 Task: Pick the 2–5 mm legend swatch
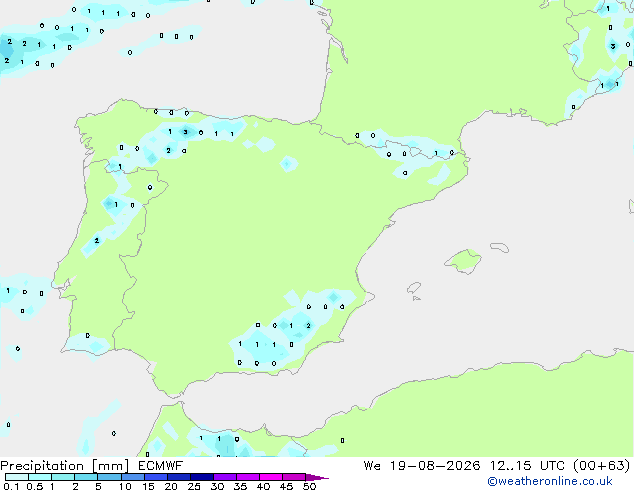tap(86, 477)
